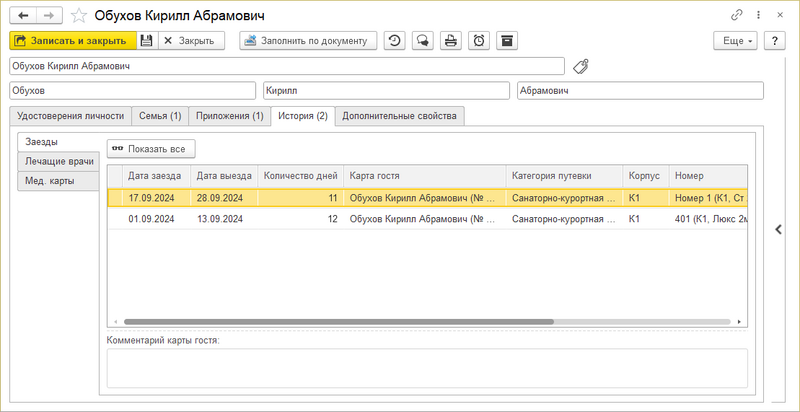
Task: Switch to Приложения (1) tab
Action: (x=230, y=116)
